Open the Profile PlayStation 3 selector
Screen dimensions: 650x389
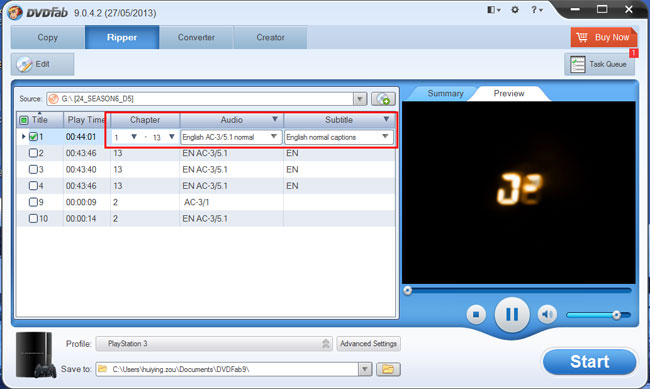click(x=214, y=343)
